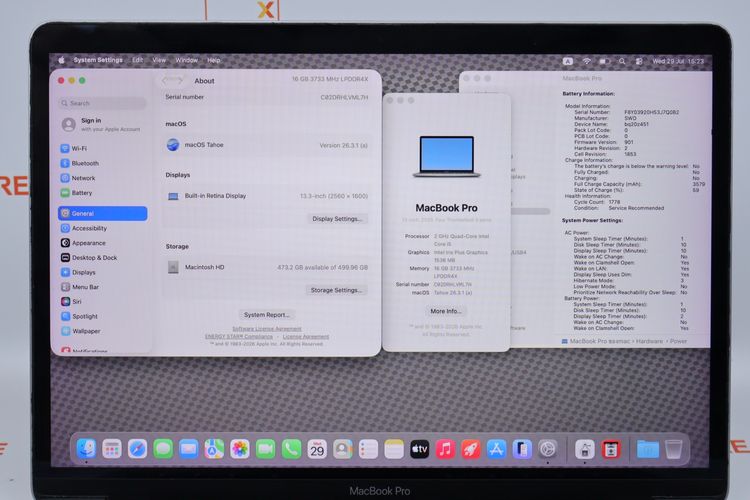Open Contacts app in the Dock
Screen dimensions: 750x500
click(x=342, y=449)
